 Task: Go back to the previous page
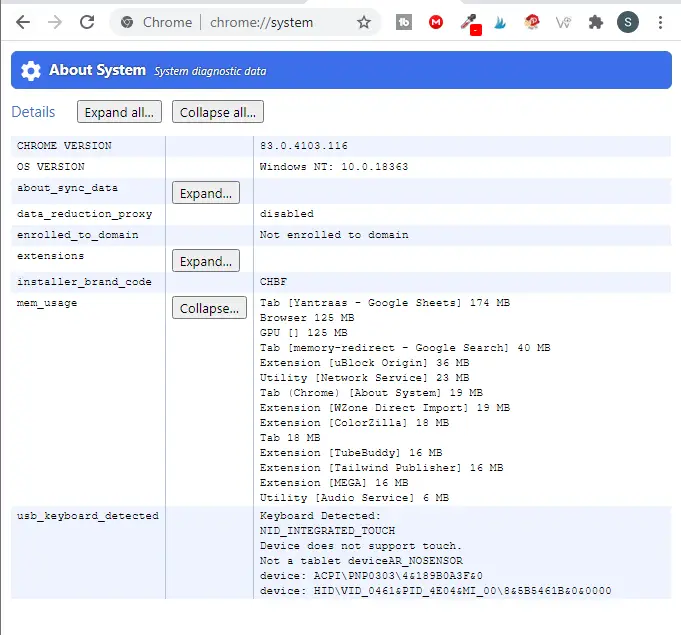(x=23, y=22)
